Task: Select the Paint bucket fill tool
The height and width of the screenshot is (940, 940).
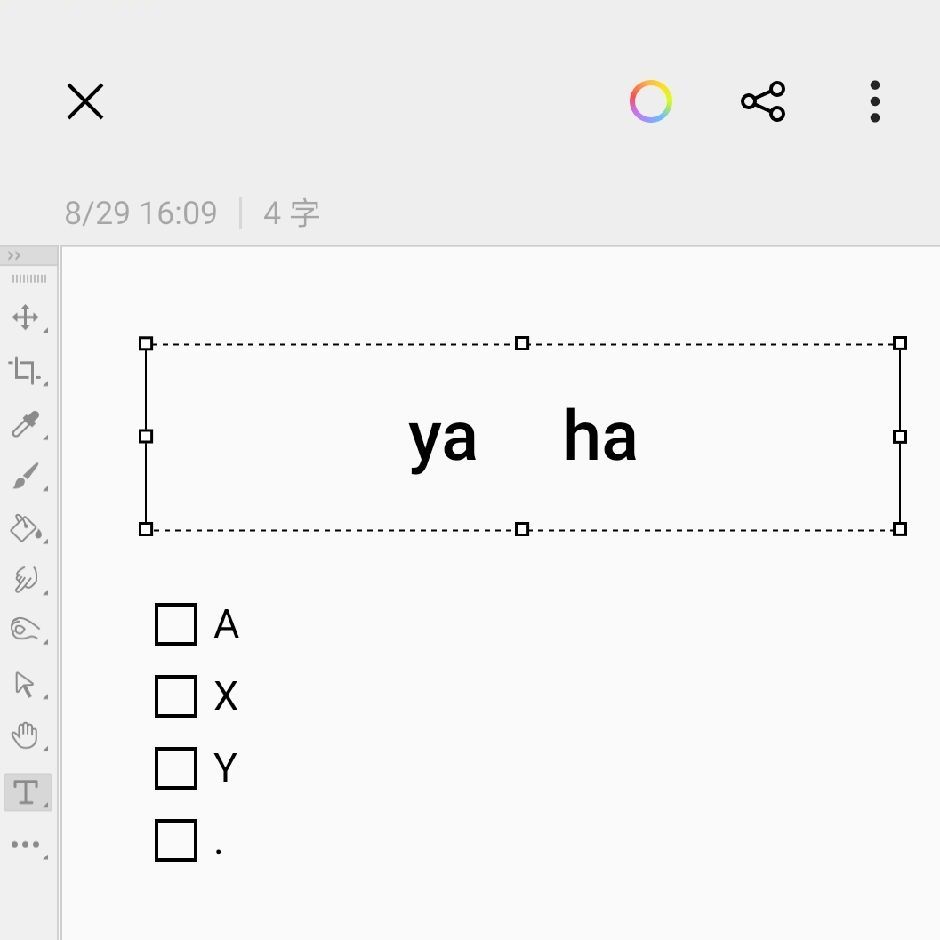Action: coord(25,530)
